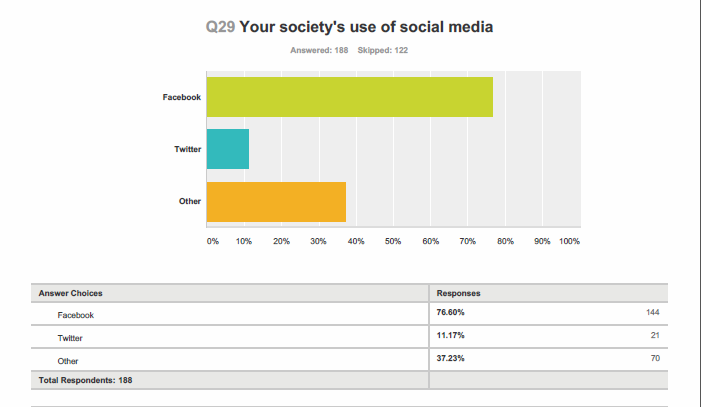Click the 50% x-axis tick label
The width and height of the screenshot is (701, 407).
click(393, 242)
